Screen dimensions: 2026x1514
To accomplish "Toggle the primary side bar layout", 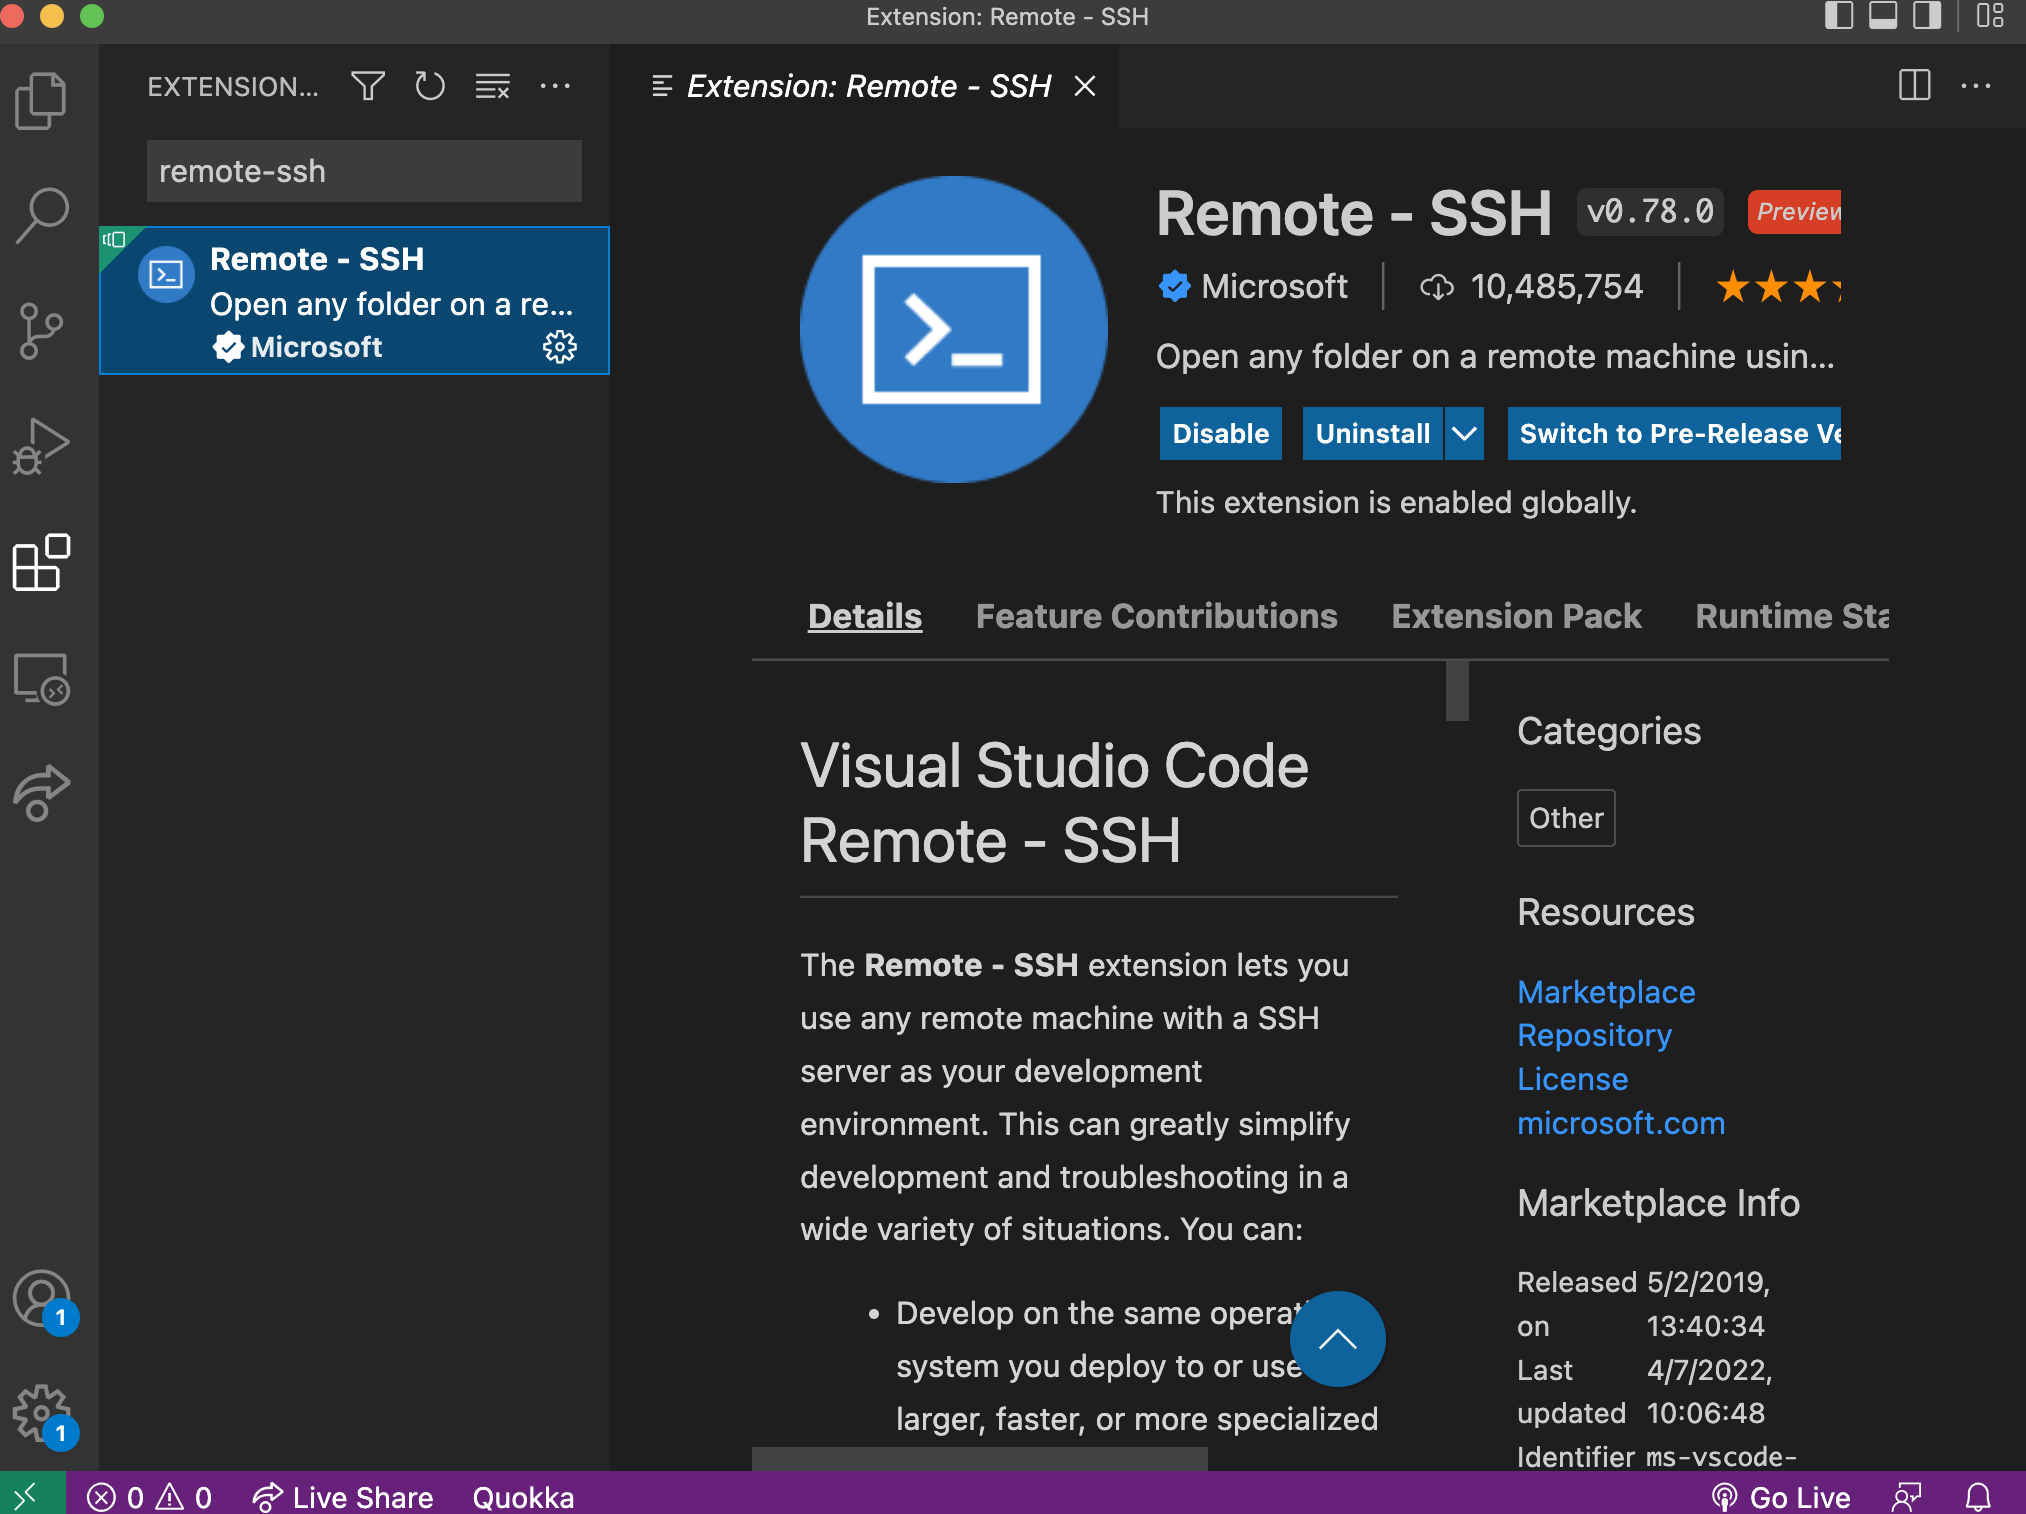I will (x=1838, y=16).
